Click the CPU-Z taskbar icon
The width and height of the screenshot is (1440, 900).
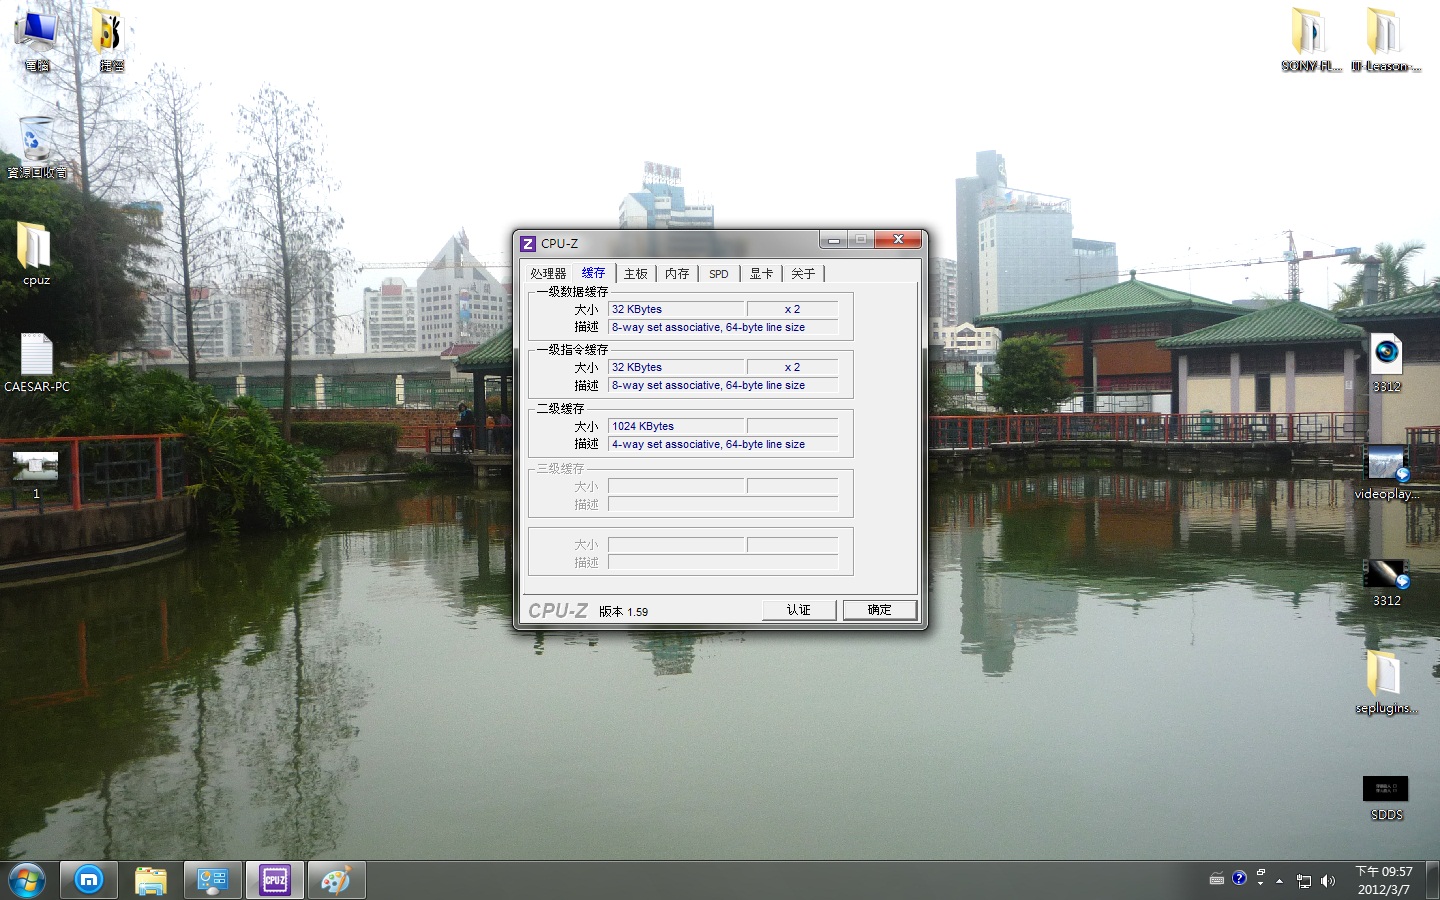tap(275, 880)
